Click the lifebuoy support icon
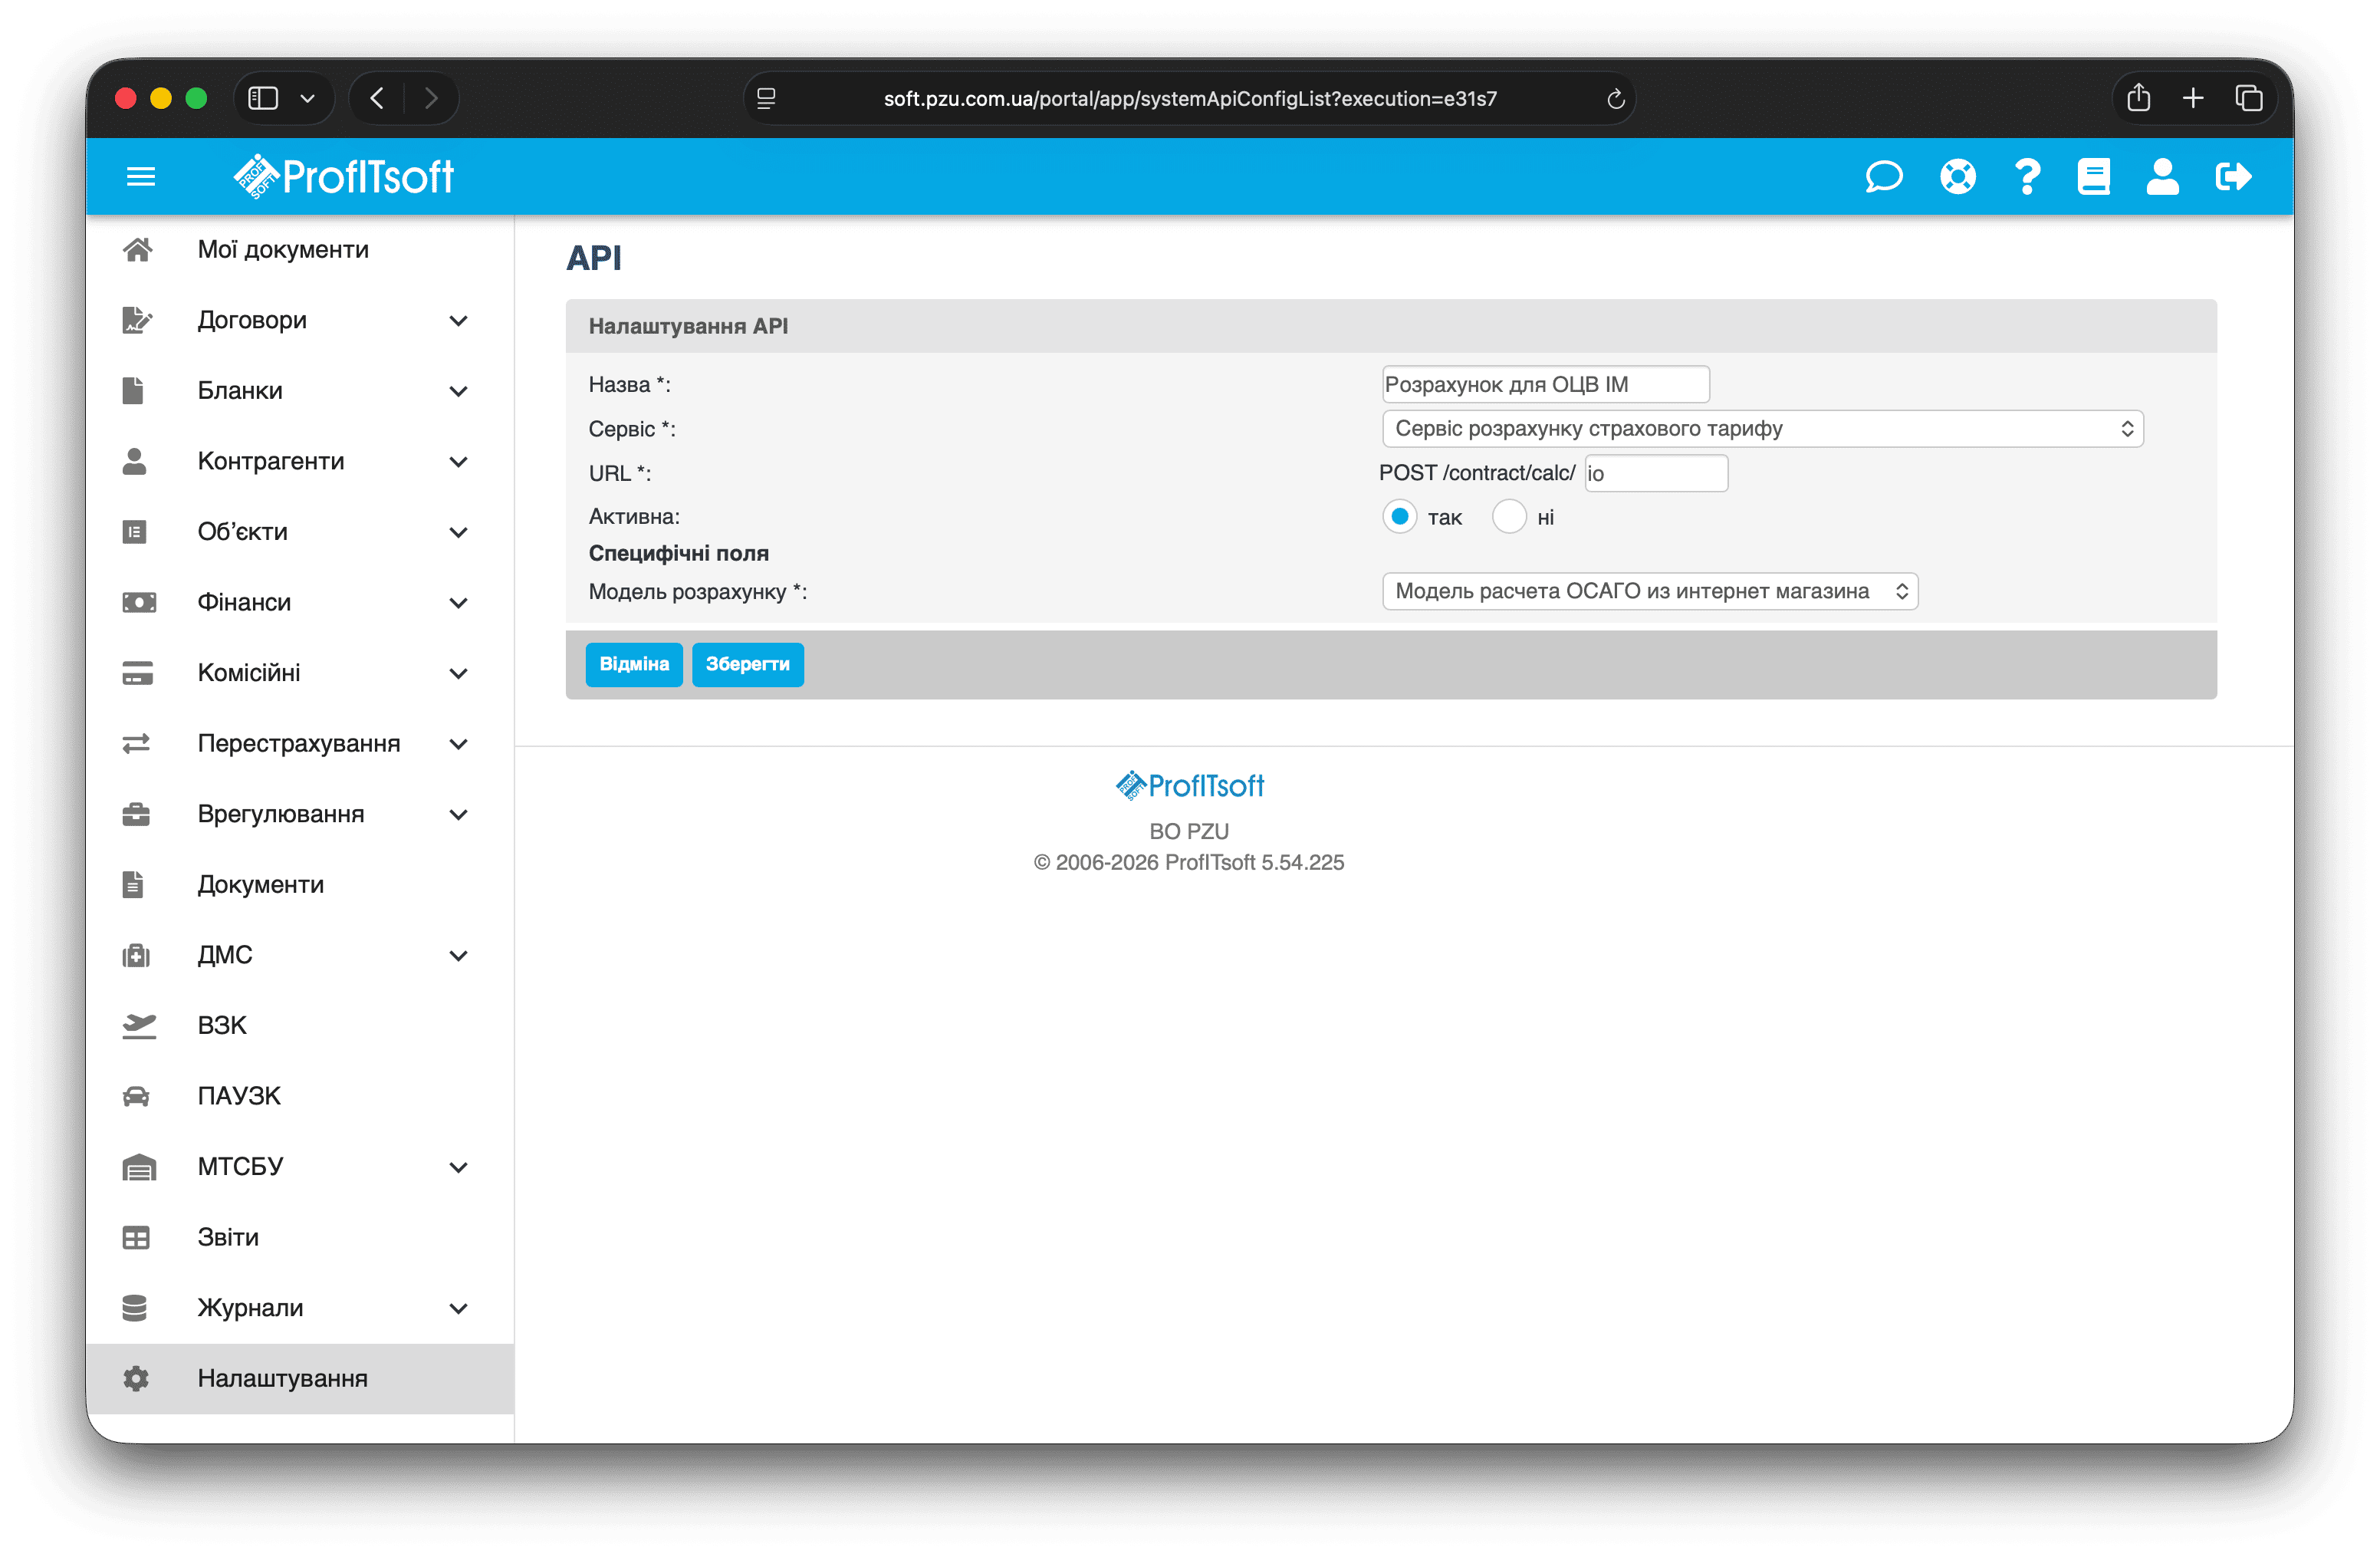Viewport: 2380px width, 1557px height. (1957, 177)
